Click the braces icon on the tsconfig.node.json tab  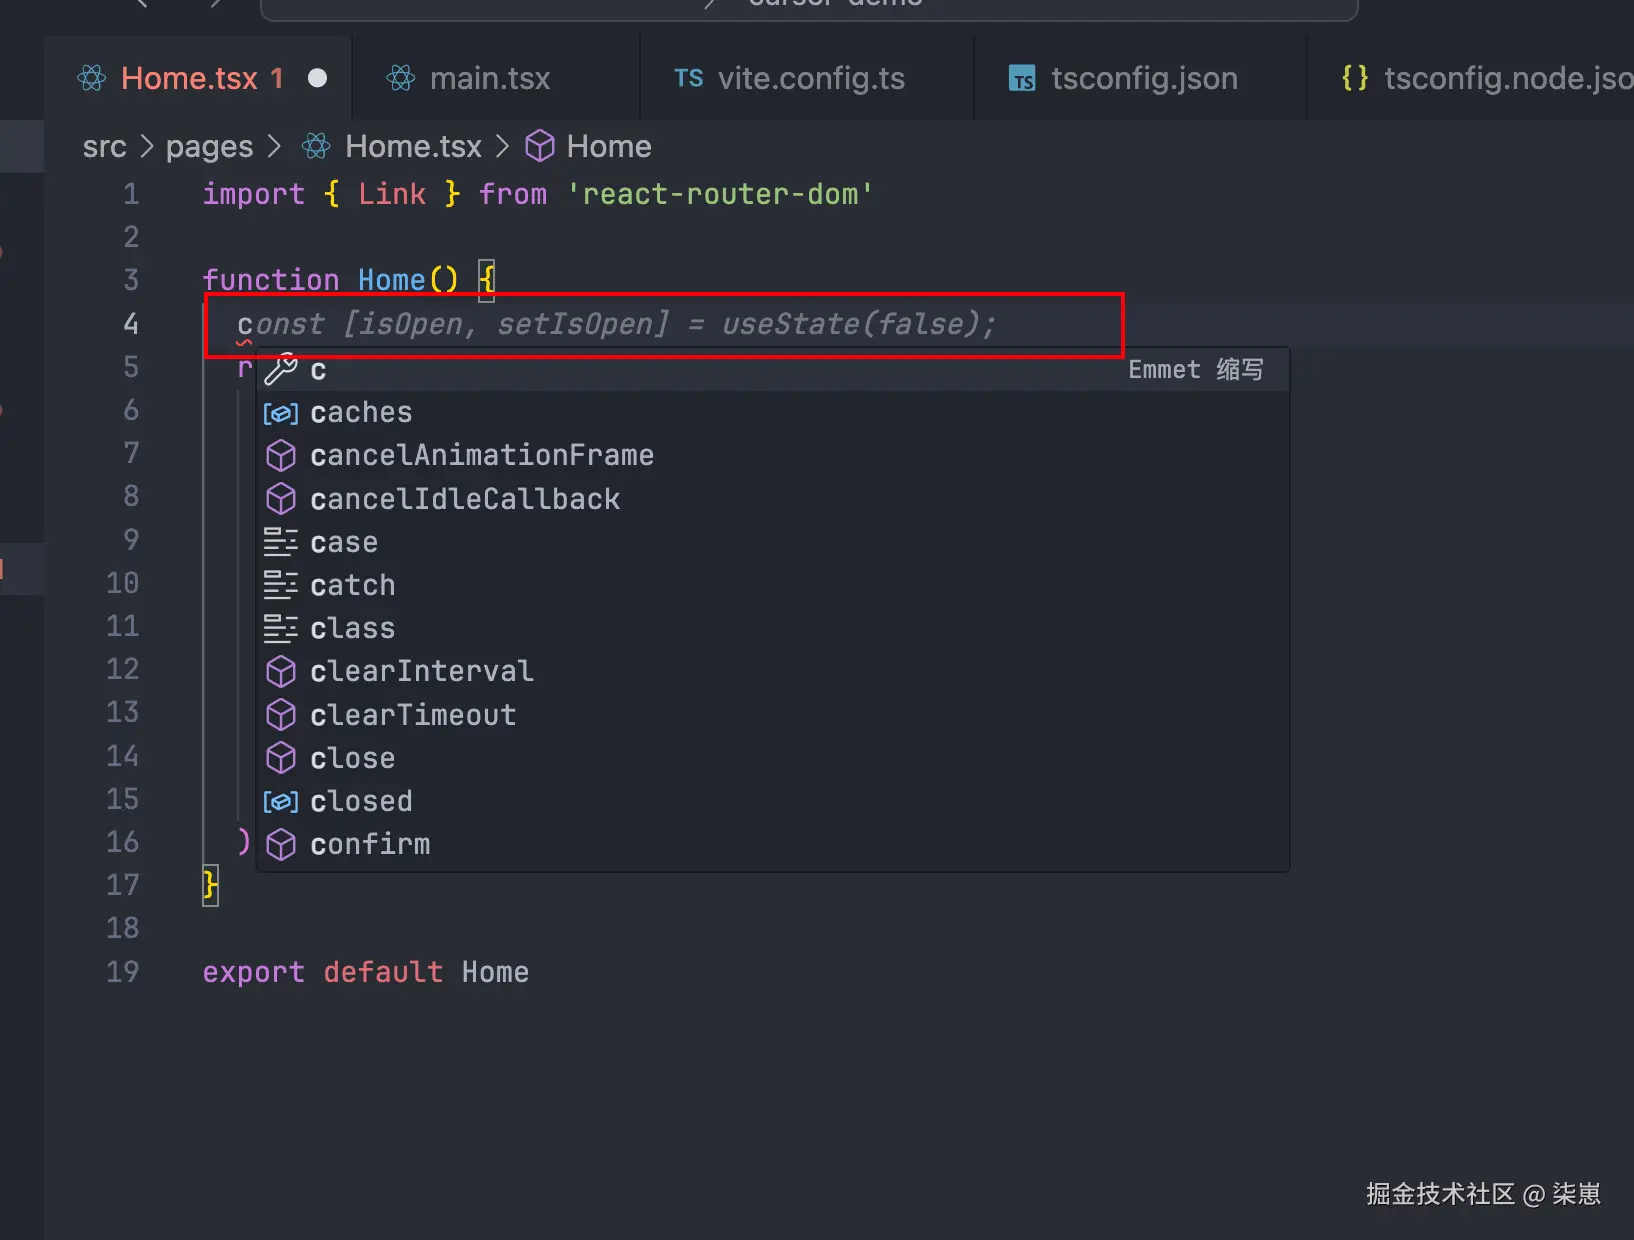1355,78
